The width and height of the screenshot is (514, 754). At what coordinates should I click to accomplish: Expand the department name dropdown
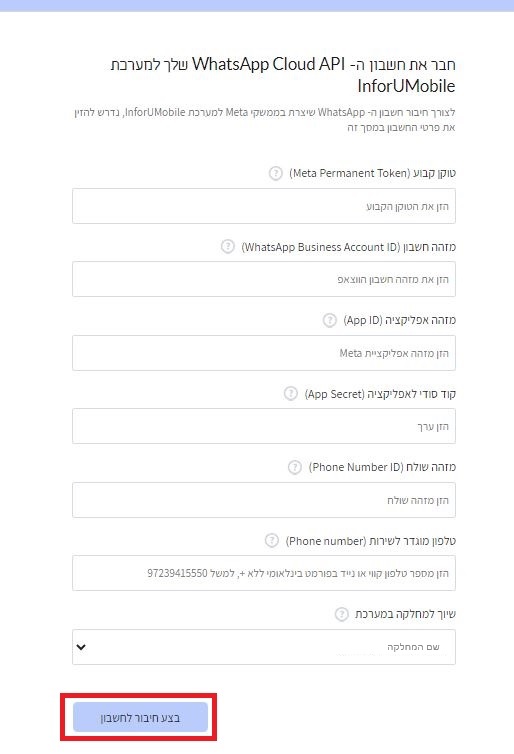(x=264, y=647)
